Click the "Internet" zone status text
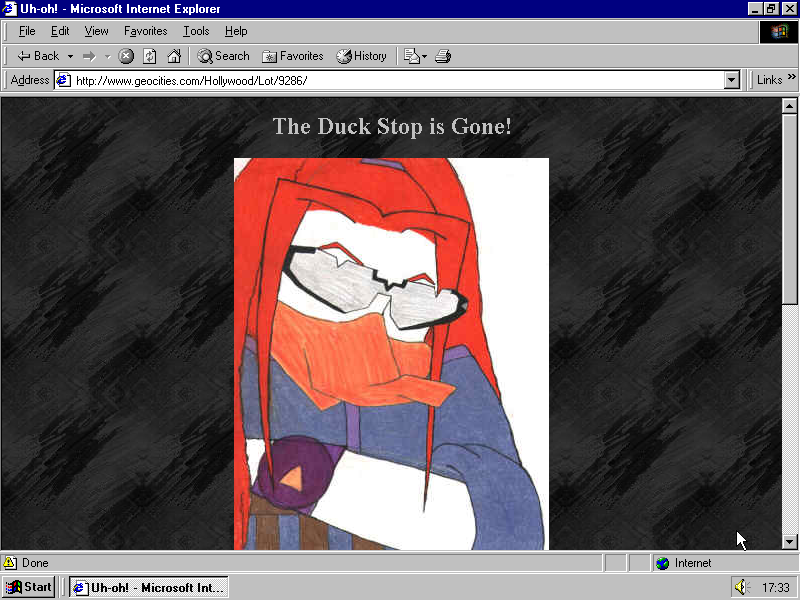The width and height of the screenshot is (800, 600). 693,563
